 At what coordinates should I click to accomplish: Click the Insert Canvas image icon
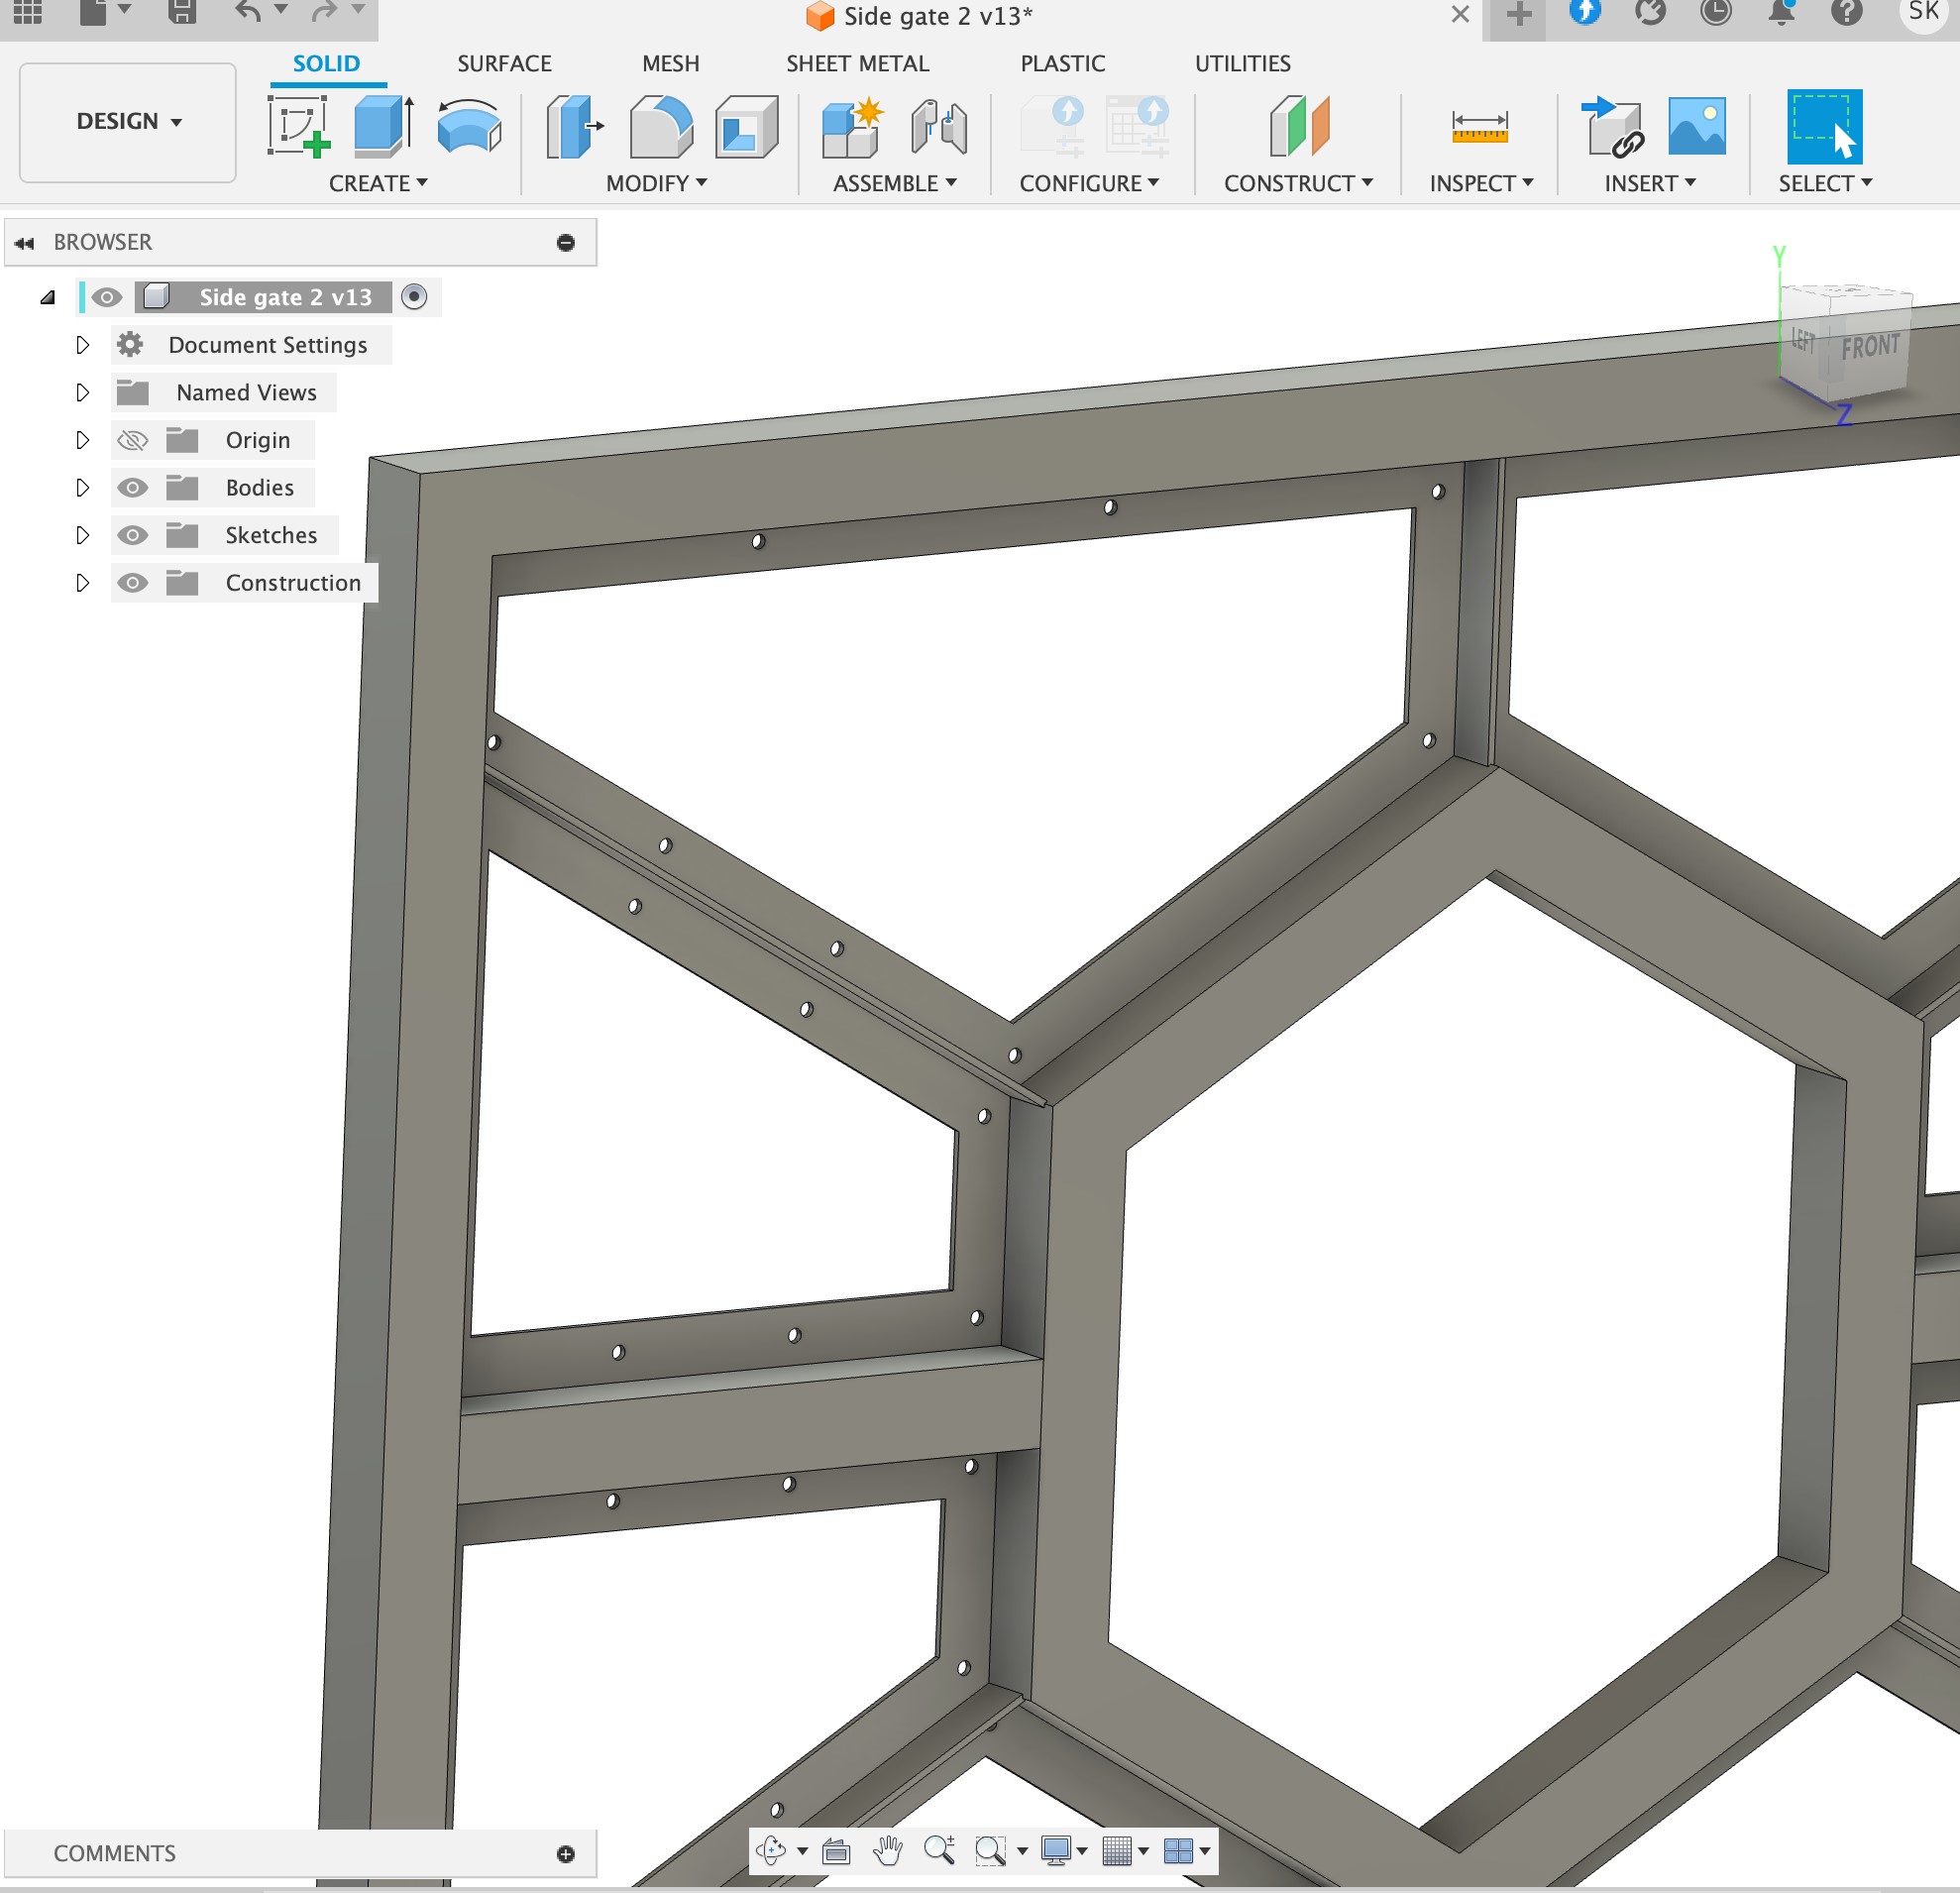[1696, 127]
